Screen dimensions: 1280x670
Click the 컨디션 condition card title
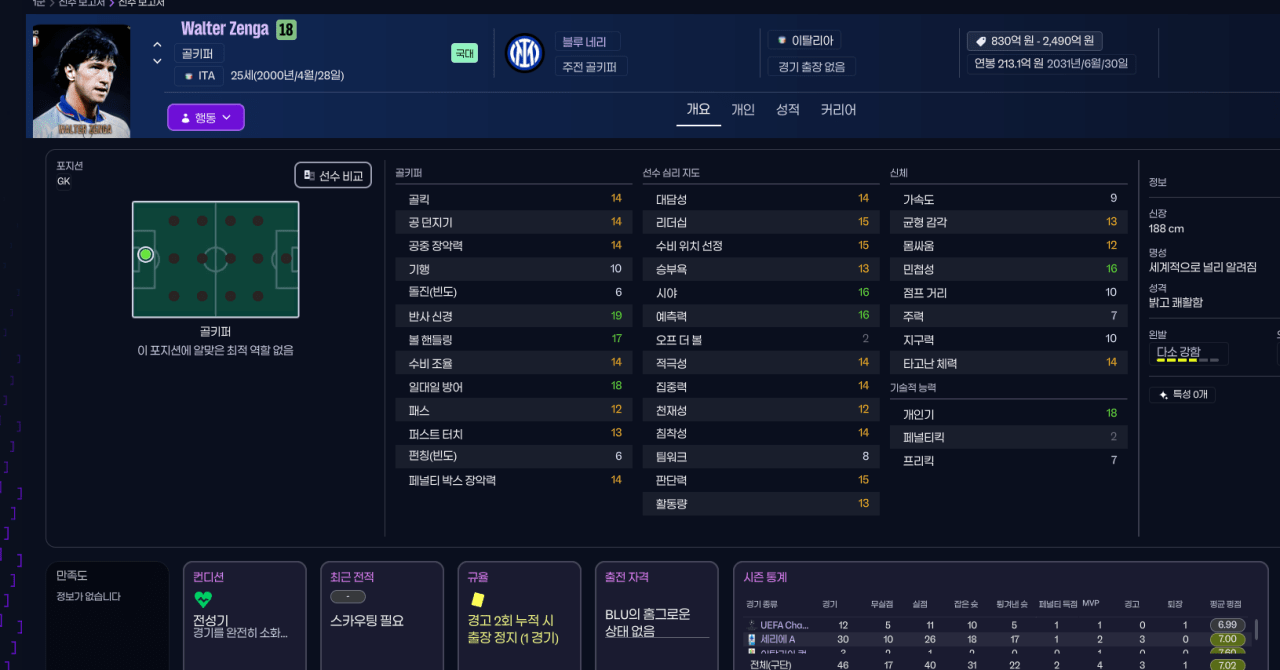point(208,577)
